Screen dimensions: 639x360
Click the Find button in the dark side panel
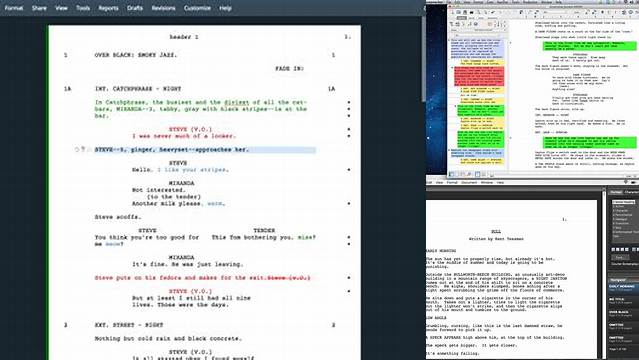pyautogui.click(x=620, y=258)
